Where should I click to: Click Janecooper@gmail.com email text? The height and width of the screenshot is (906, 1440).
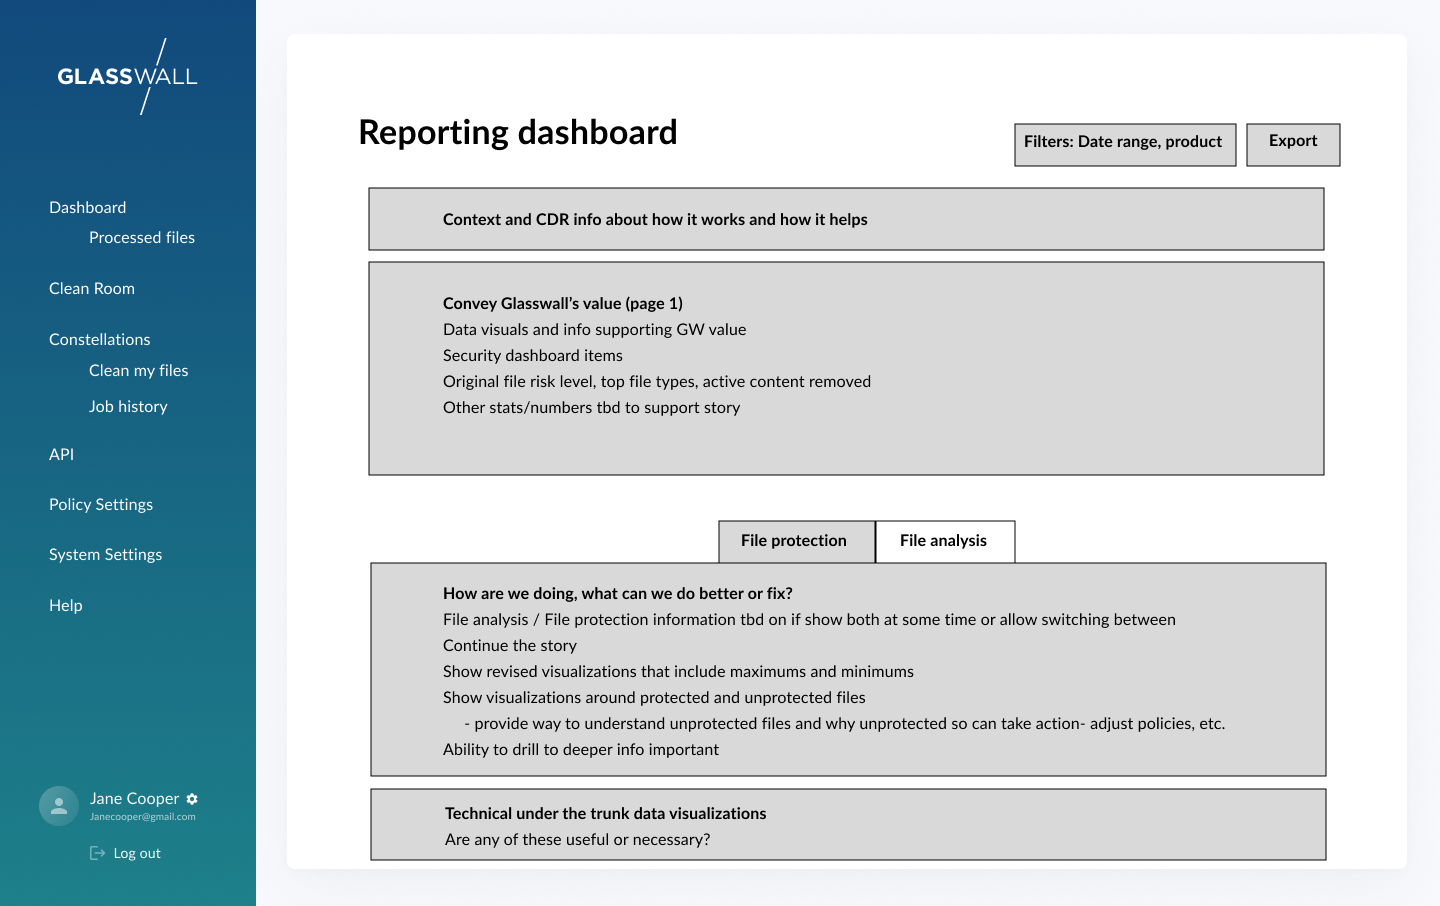click(143, 817)
